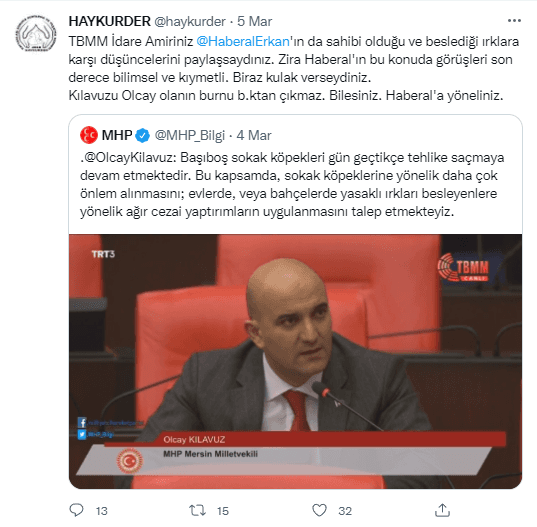The image size is (537, 527).
Task: Click the 4 Mar date of quoted tweet
Action: point(254,136)
